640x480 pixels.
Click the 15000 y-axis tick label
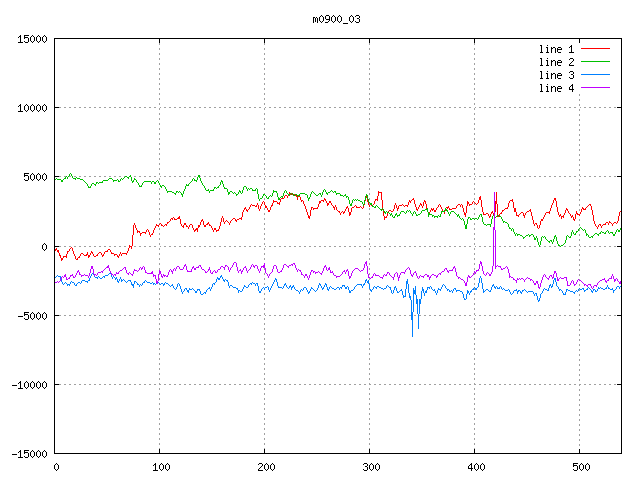32,39
